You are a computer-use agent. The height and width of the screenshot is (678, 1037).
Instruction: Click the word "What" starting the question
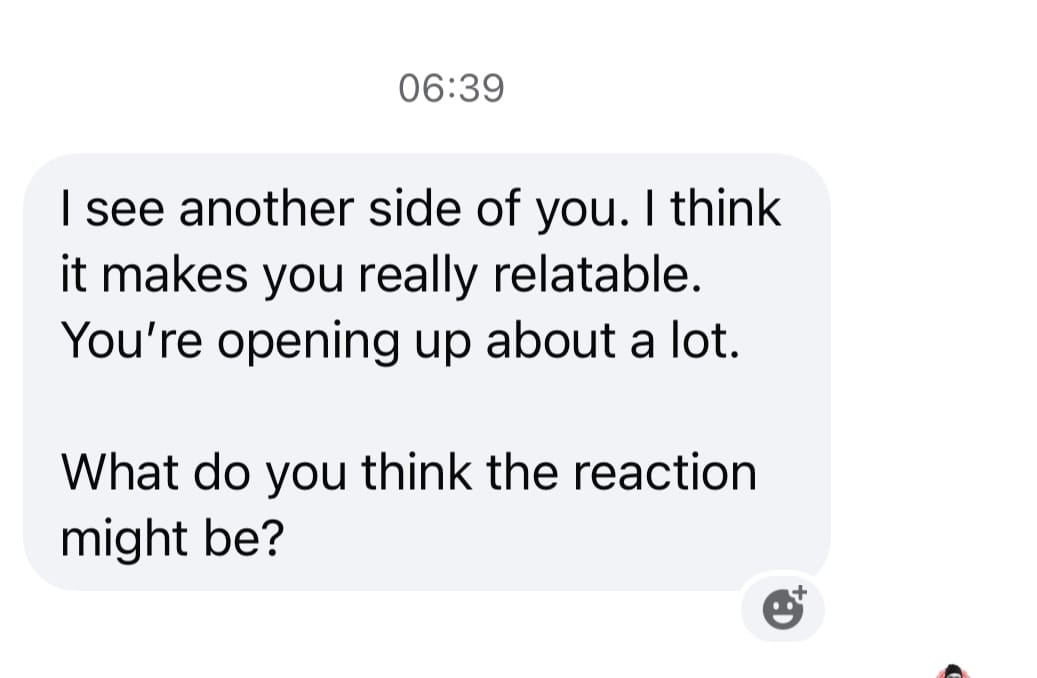pyautogui.click(x=119, y=472)
